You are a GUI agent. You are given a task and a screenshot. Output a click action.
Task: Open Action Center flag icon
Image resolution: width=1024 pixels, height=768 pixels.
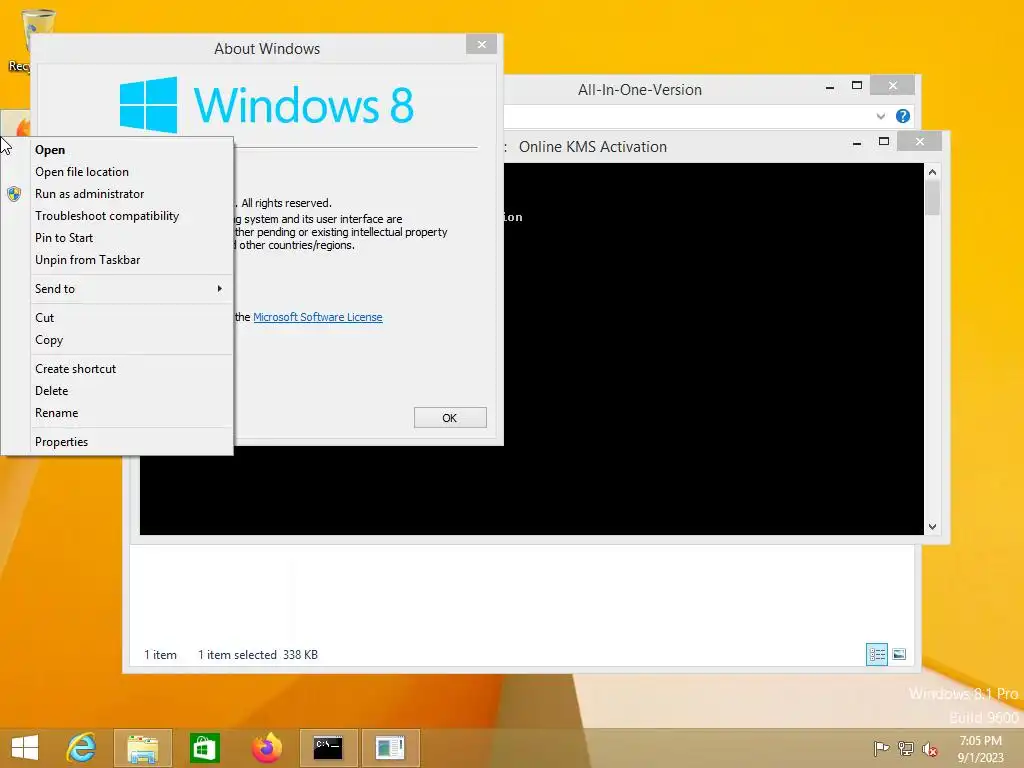(881, 748)
